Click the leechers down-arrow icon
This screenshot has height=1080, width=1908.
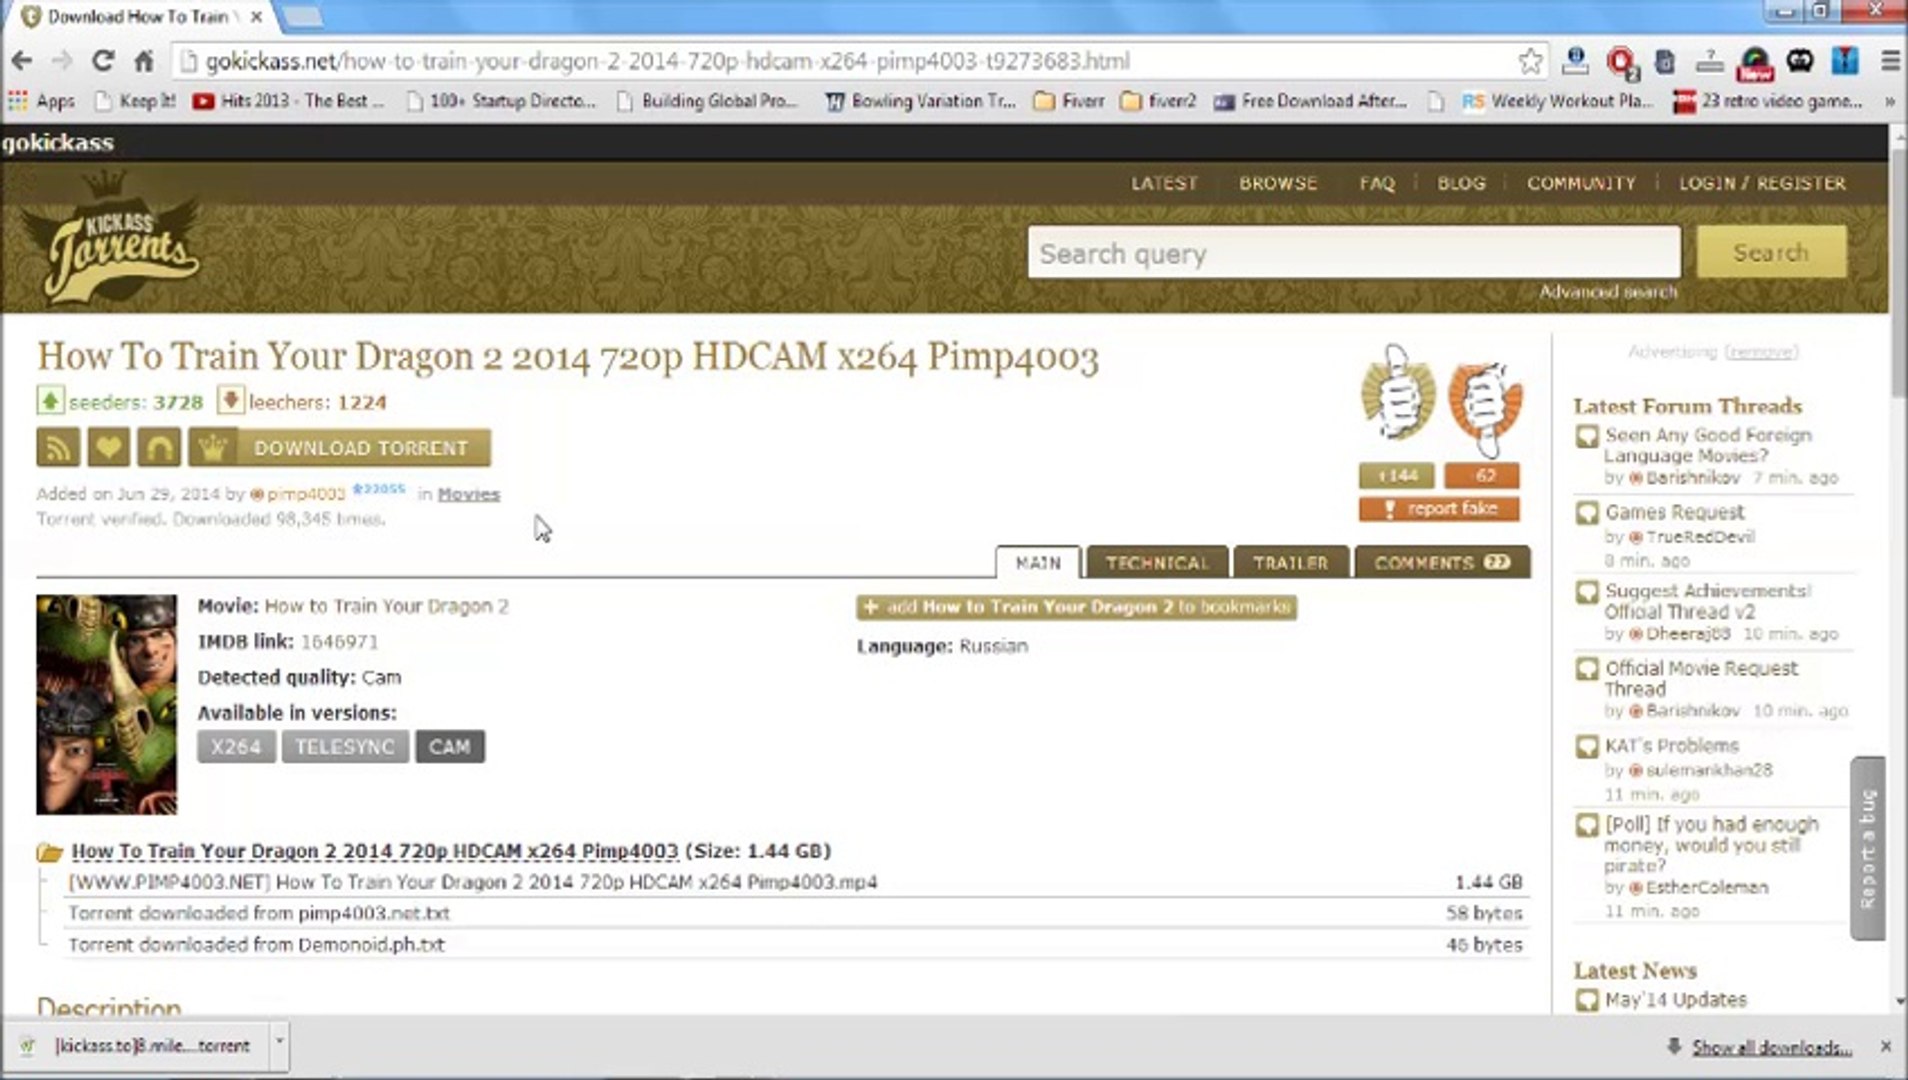(230, 401)
